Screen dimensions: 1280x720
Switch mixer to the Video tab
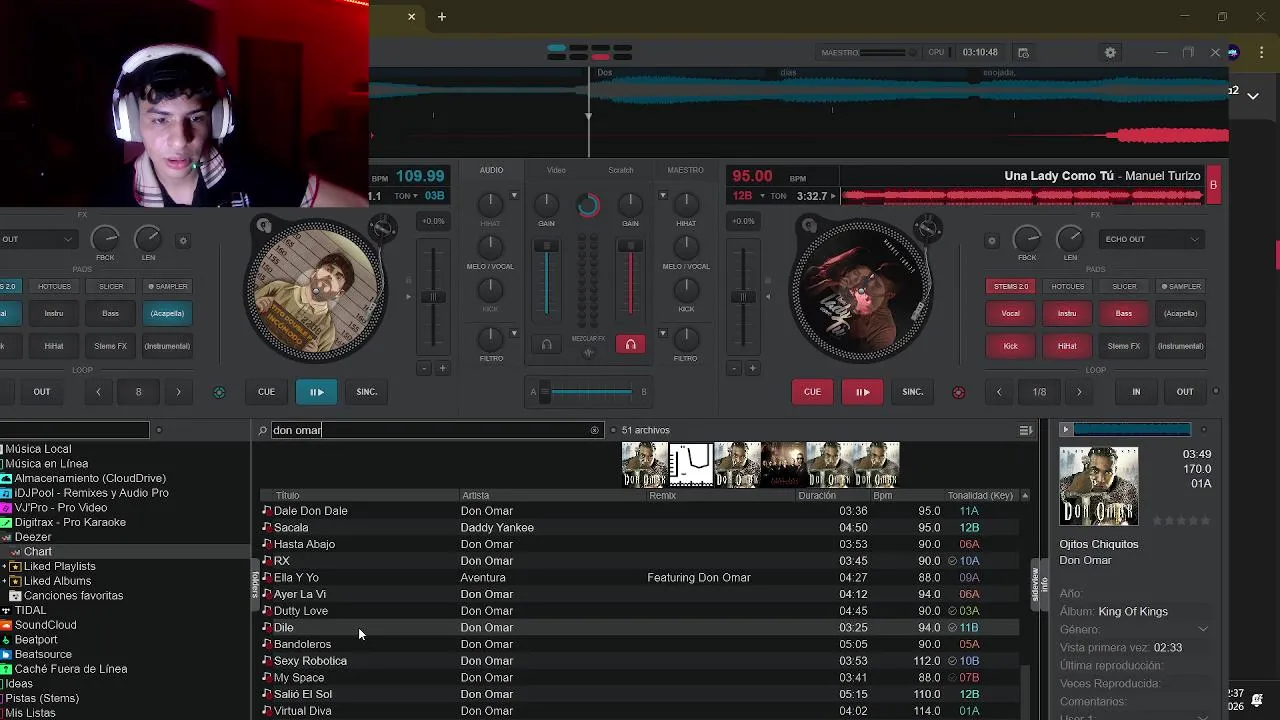[x=556, y=170]
